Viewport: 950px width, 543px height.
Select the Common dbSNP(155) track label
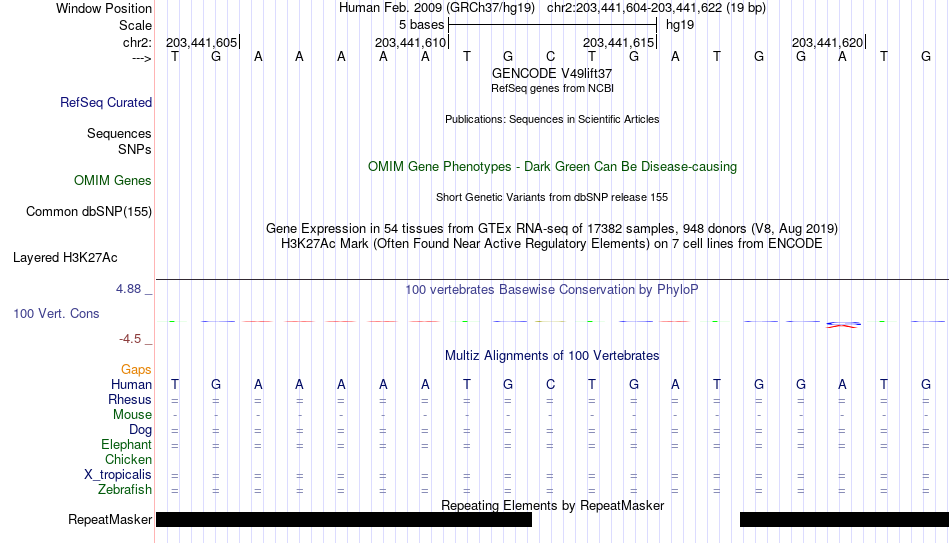click(89, 212)
